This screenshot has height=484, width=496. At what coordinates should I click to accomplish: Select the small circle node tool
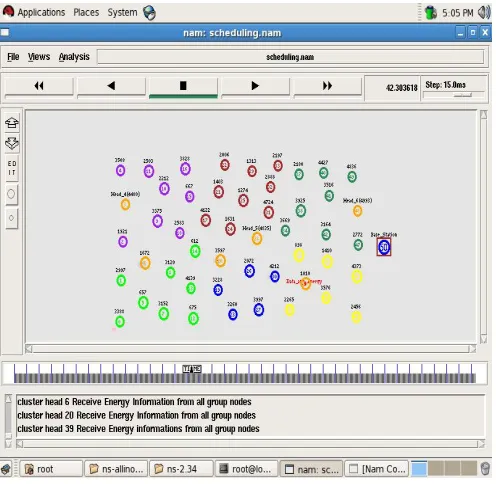point(11,218)
